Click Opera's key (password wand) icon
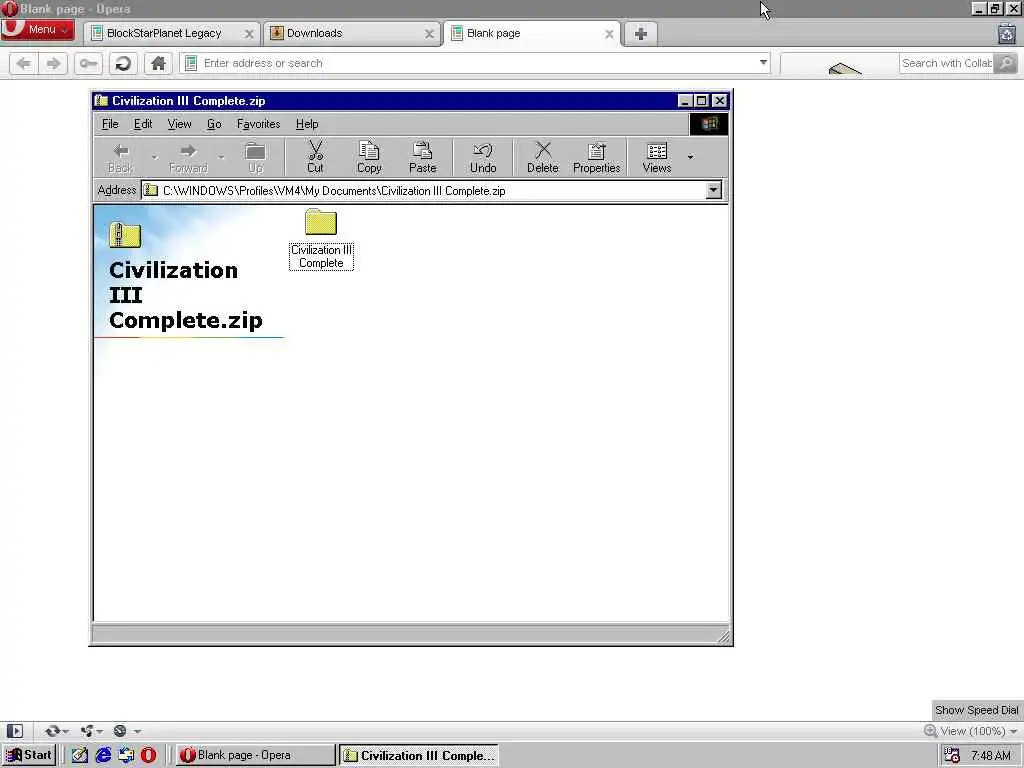 (x=88, y=63)
